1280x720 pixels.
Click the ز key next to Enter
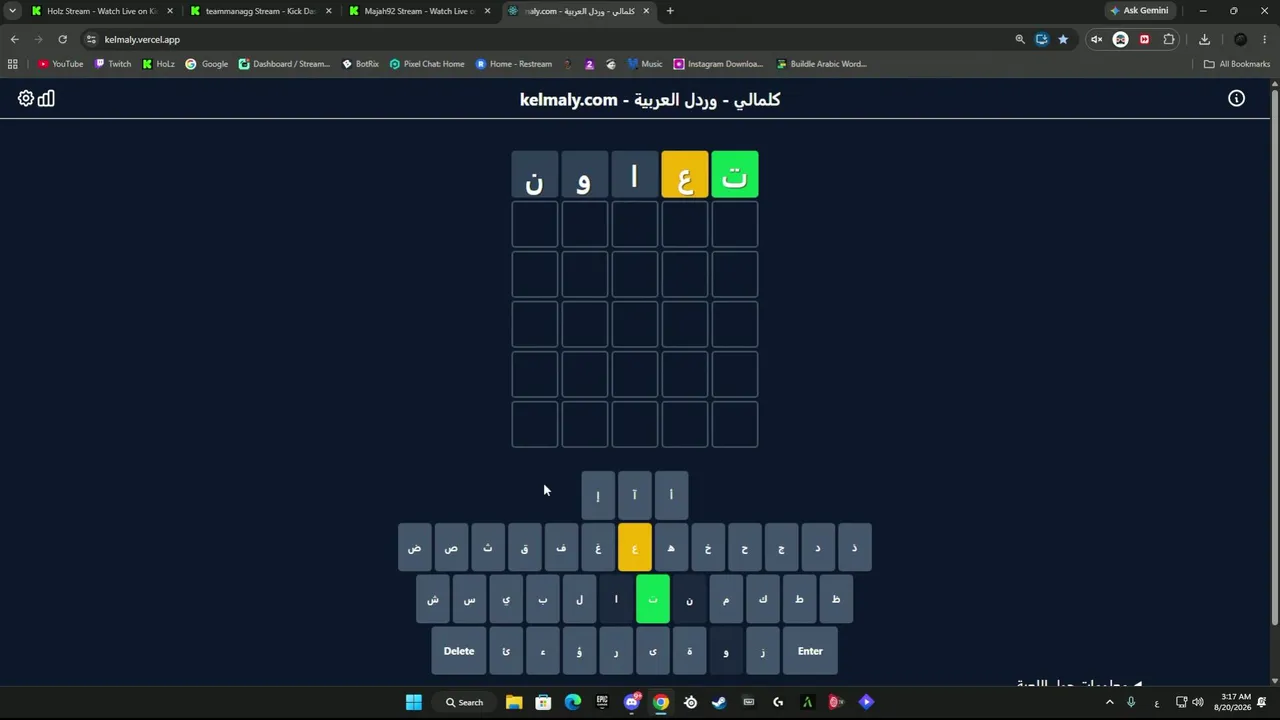click(x=763, y=651)
